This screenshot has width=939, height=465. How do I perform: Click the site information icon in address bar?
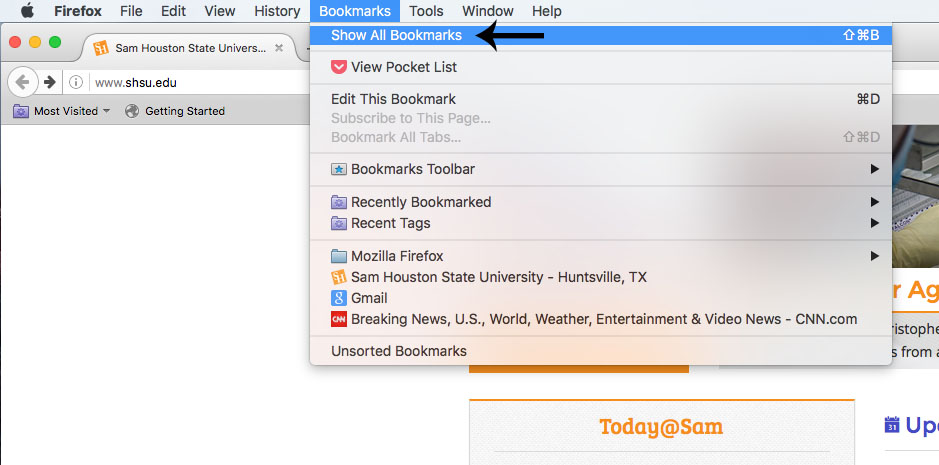(x=75, y=83)
